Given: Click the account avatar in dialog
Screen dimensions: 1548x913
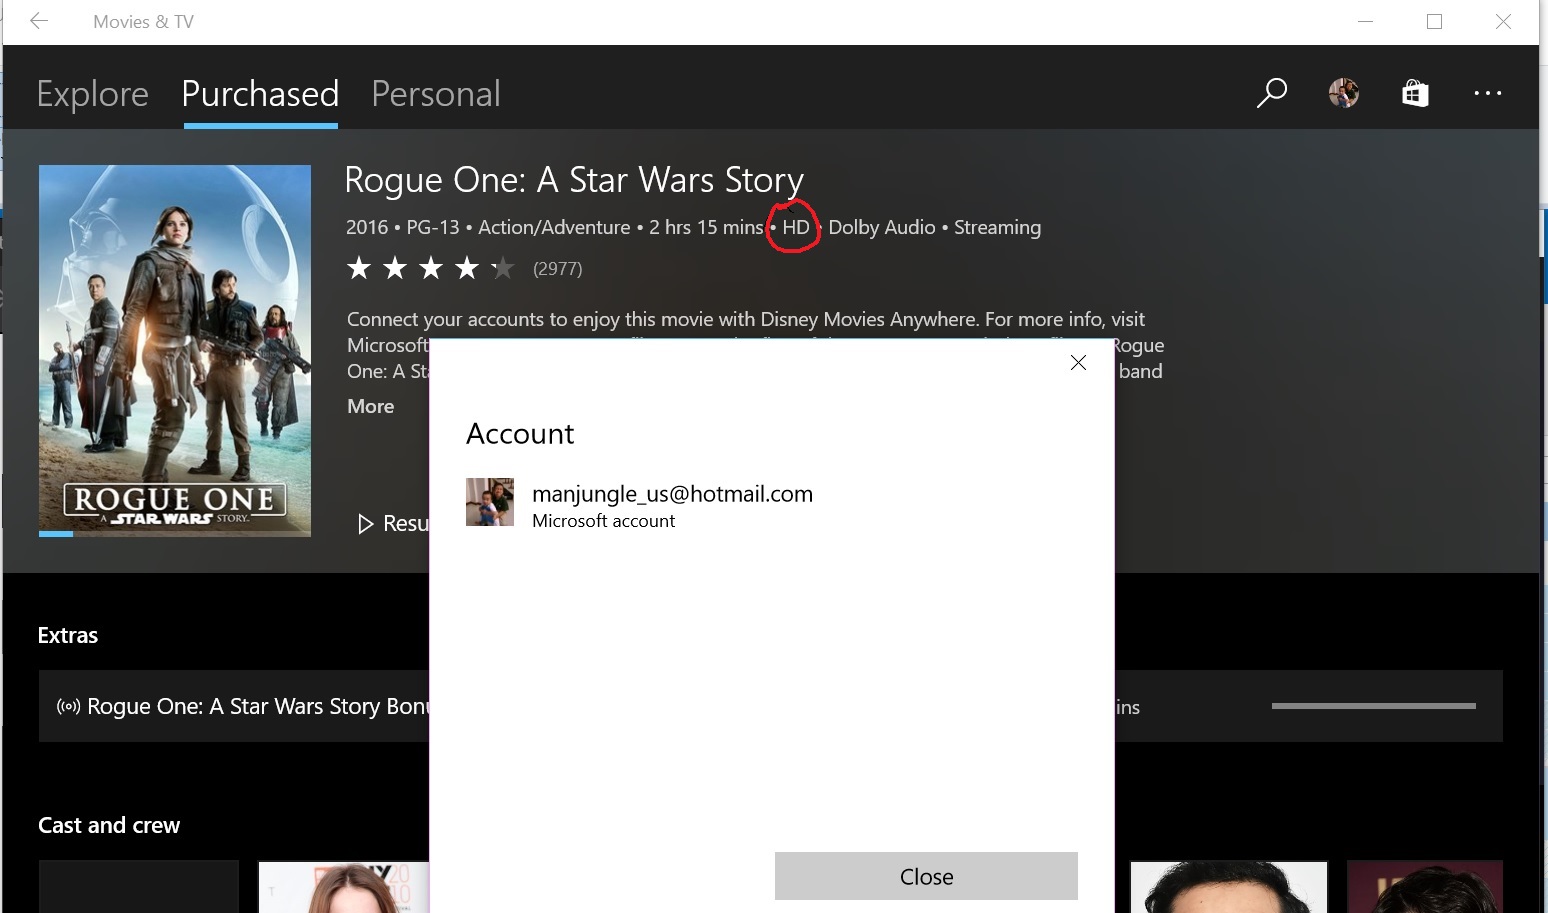Looking at the screenshot, I should [490, 502].
